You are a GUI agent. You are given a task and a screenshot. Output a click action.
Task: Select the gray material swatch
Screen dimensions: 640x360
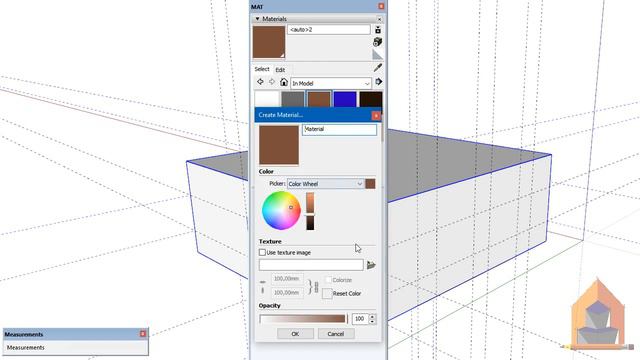tap(293, 100)
